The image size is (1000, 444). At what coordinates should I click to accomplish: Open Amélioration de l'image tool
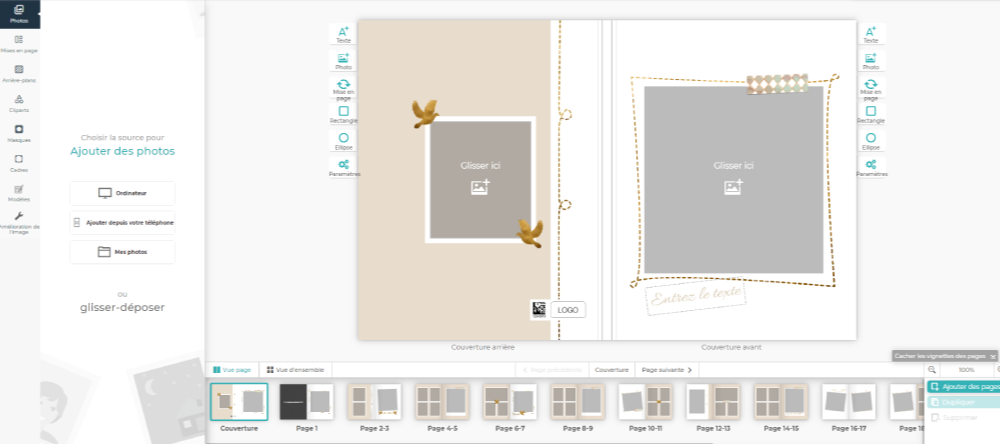pyautogui.click(x=19, y=223)
